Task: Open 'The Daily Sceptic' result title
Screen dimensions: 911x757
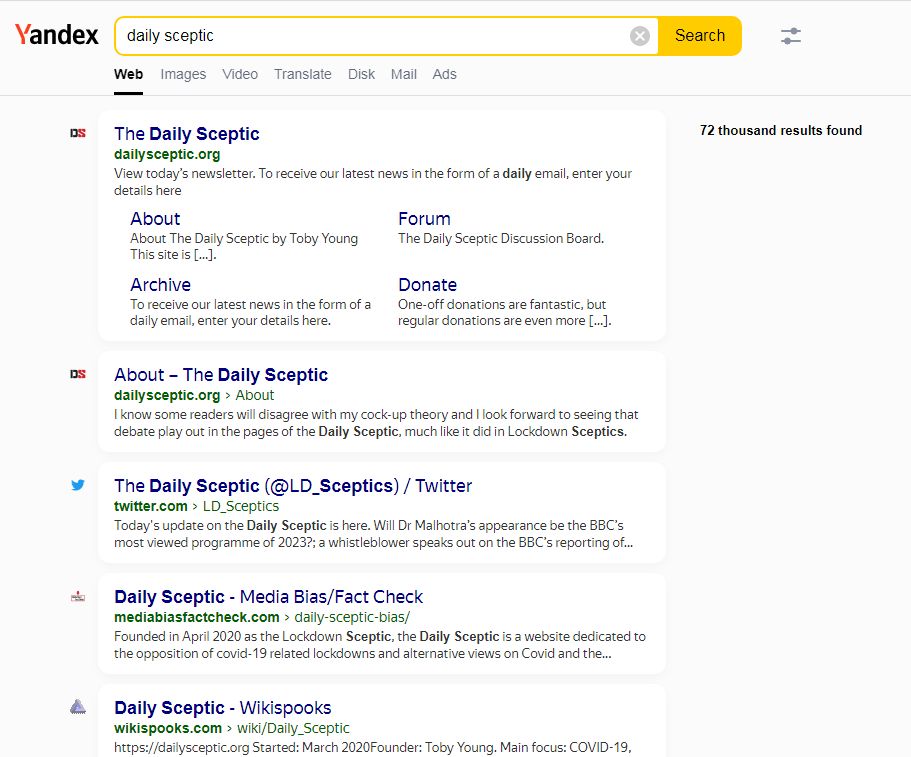Action: click(x=186, y=134)
